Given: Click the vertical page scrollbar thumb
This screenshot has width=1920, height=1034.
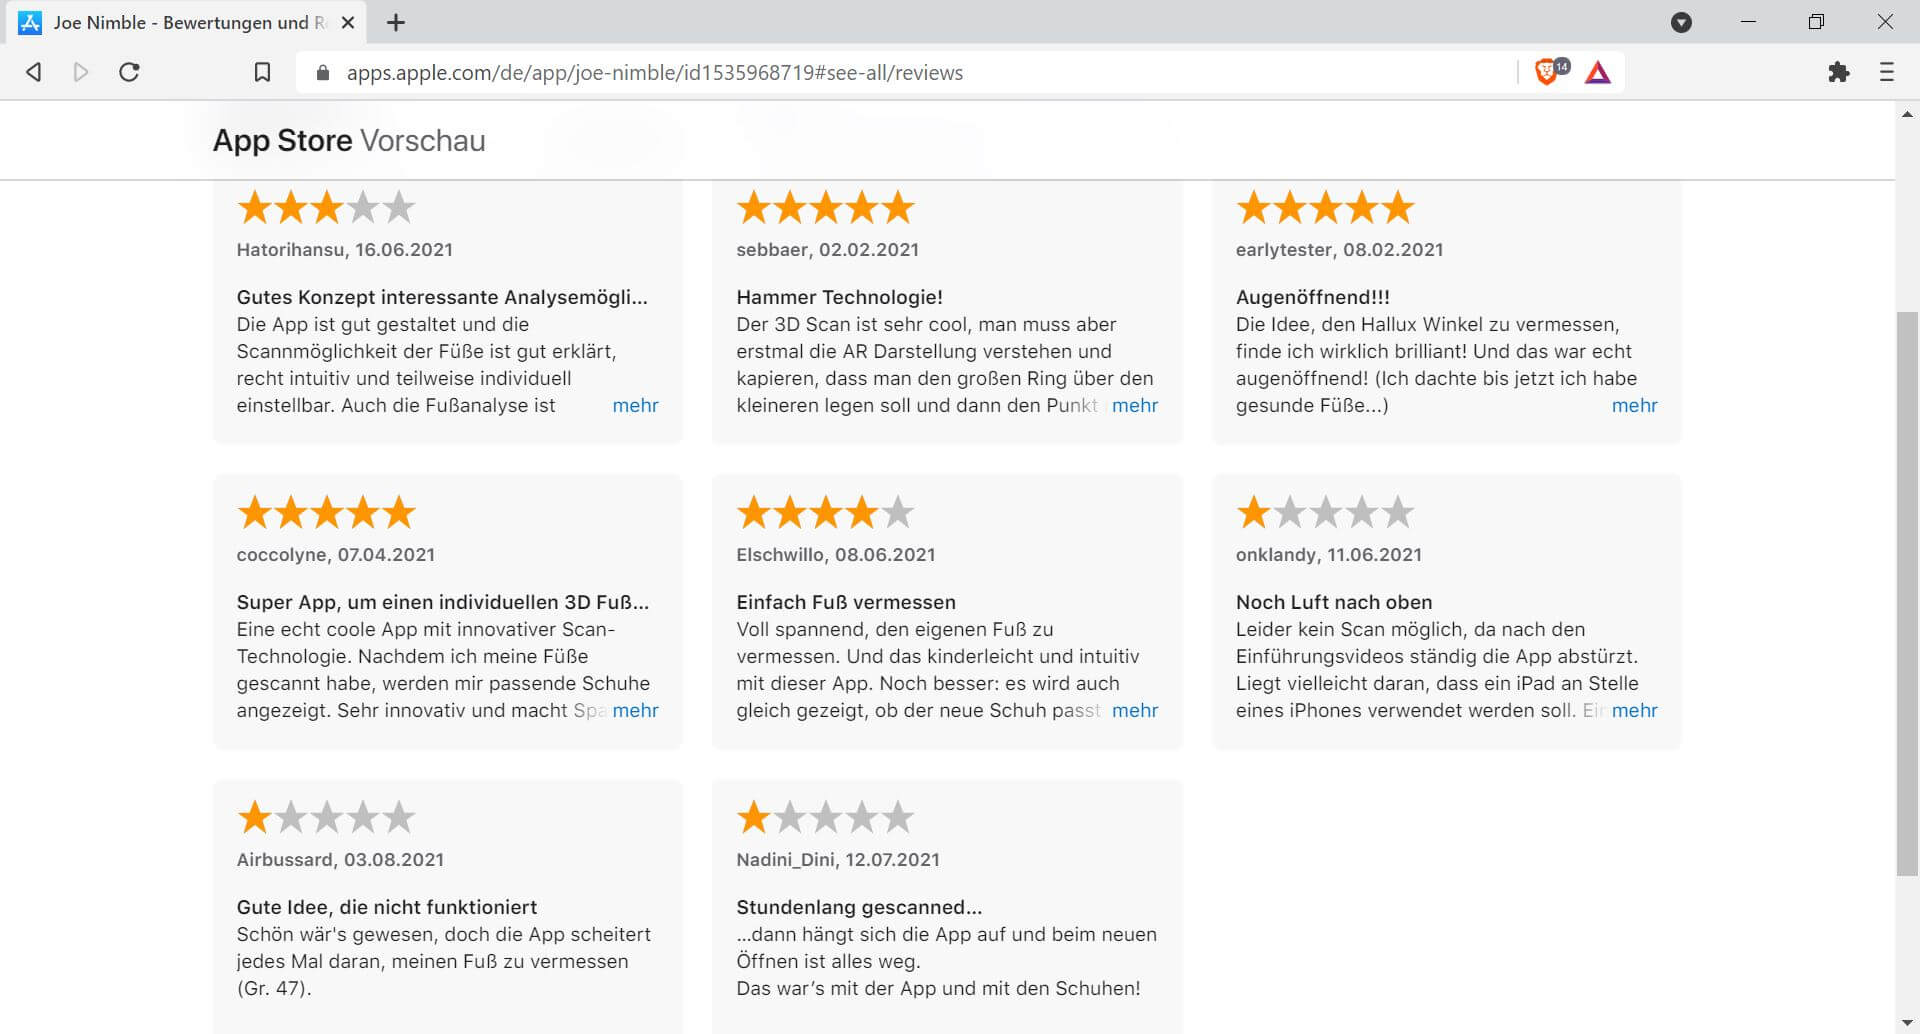Looking at the screenshot, I should (x=1907, y=594).
